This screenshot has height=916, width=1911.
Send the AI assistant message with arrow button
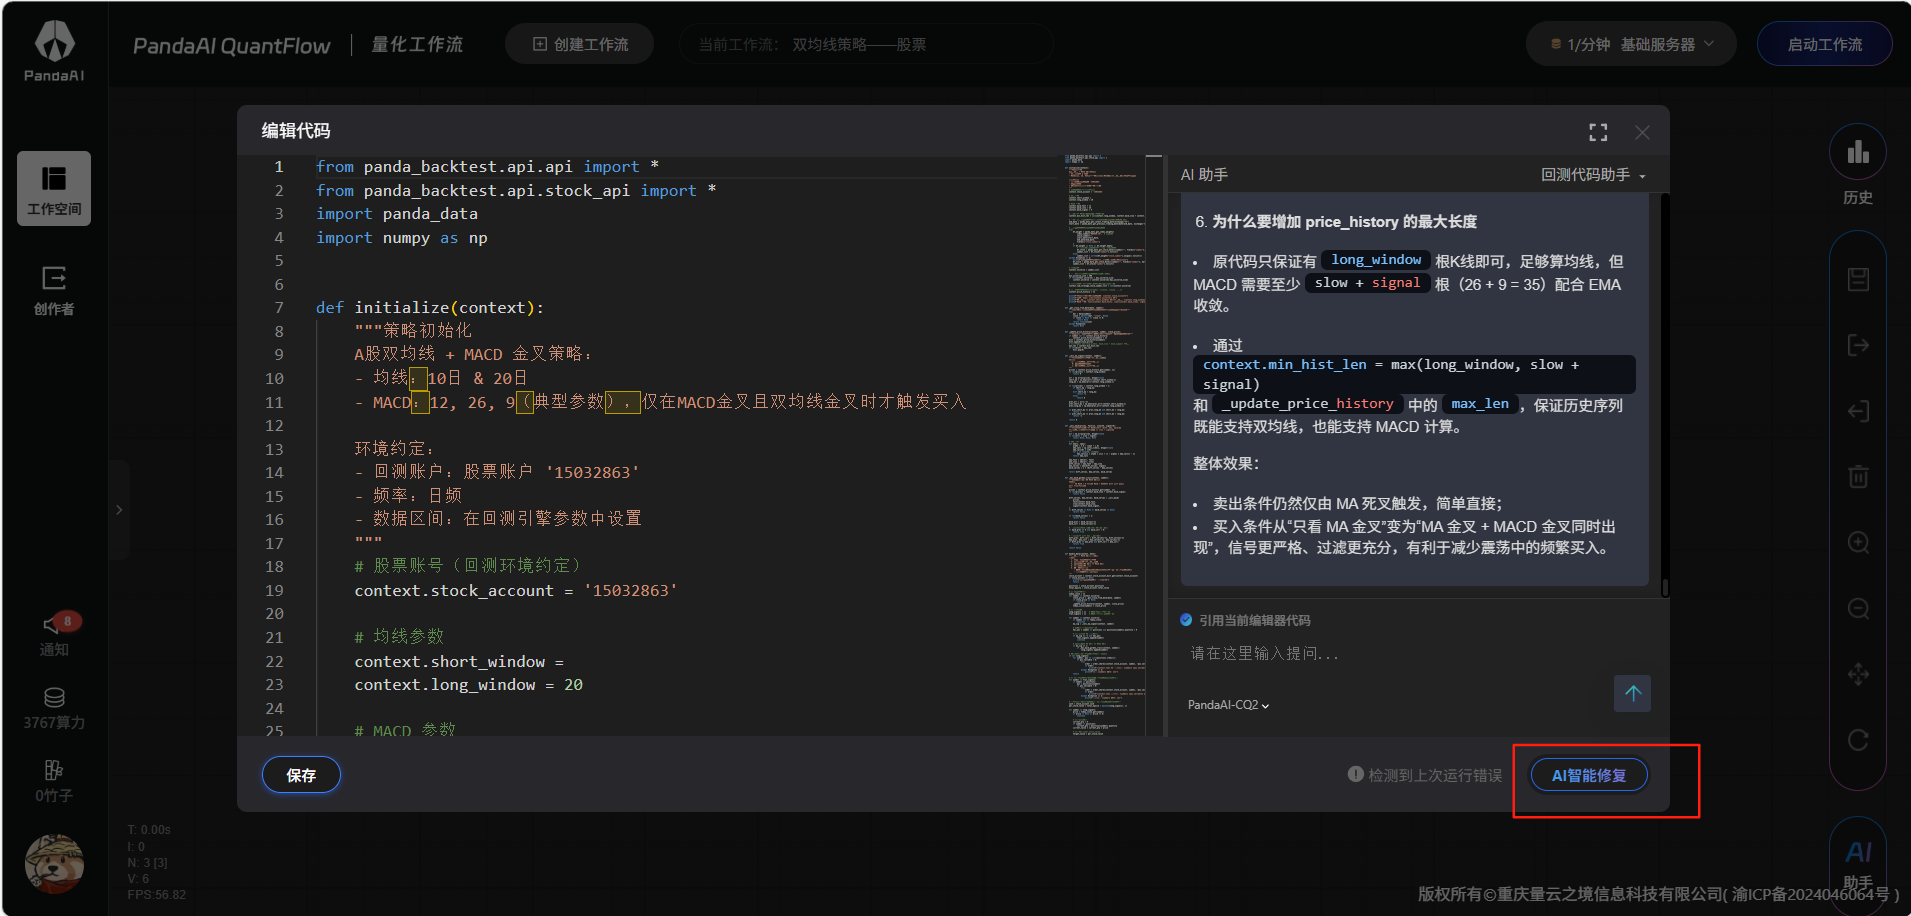coord(1632,693)
